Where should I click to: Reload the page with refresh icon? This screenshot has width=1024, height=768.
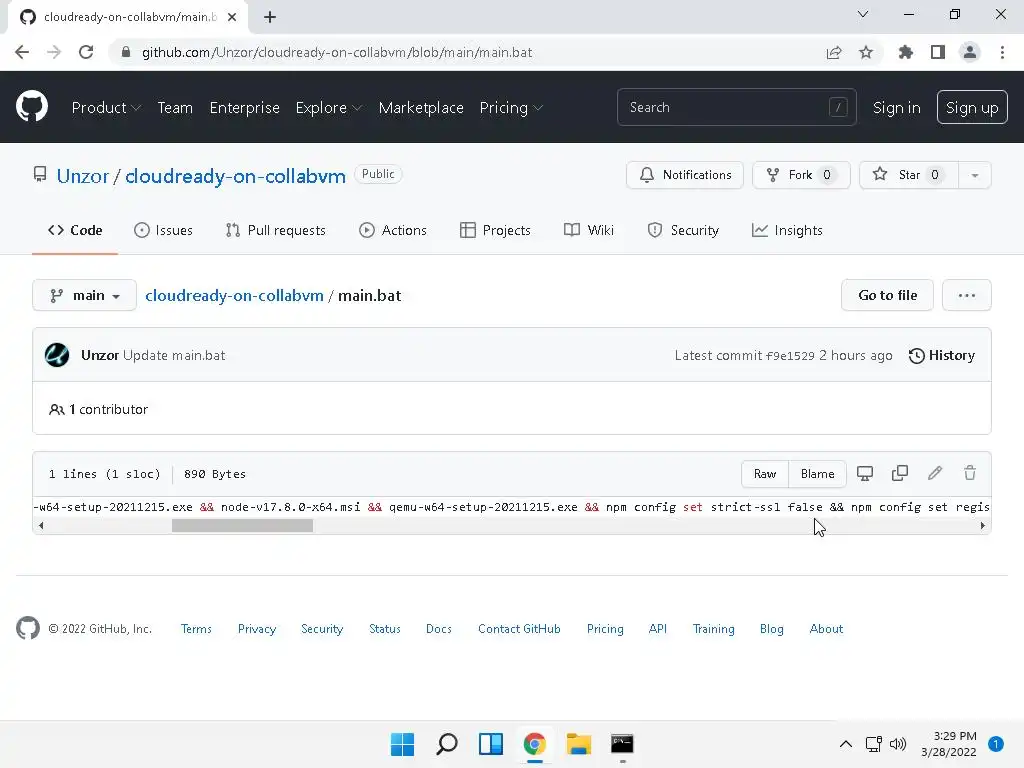[x=86, y=52]
